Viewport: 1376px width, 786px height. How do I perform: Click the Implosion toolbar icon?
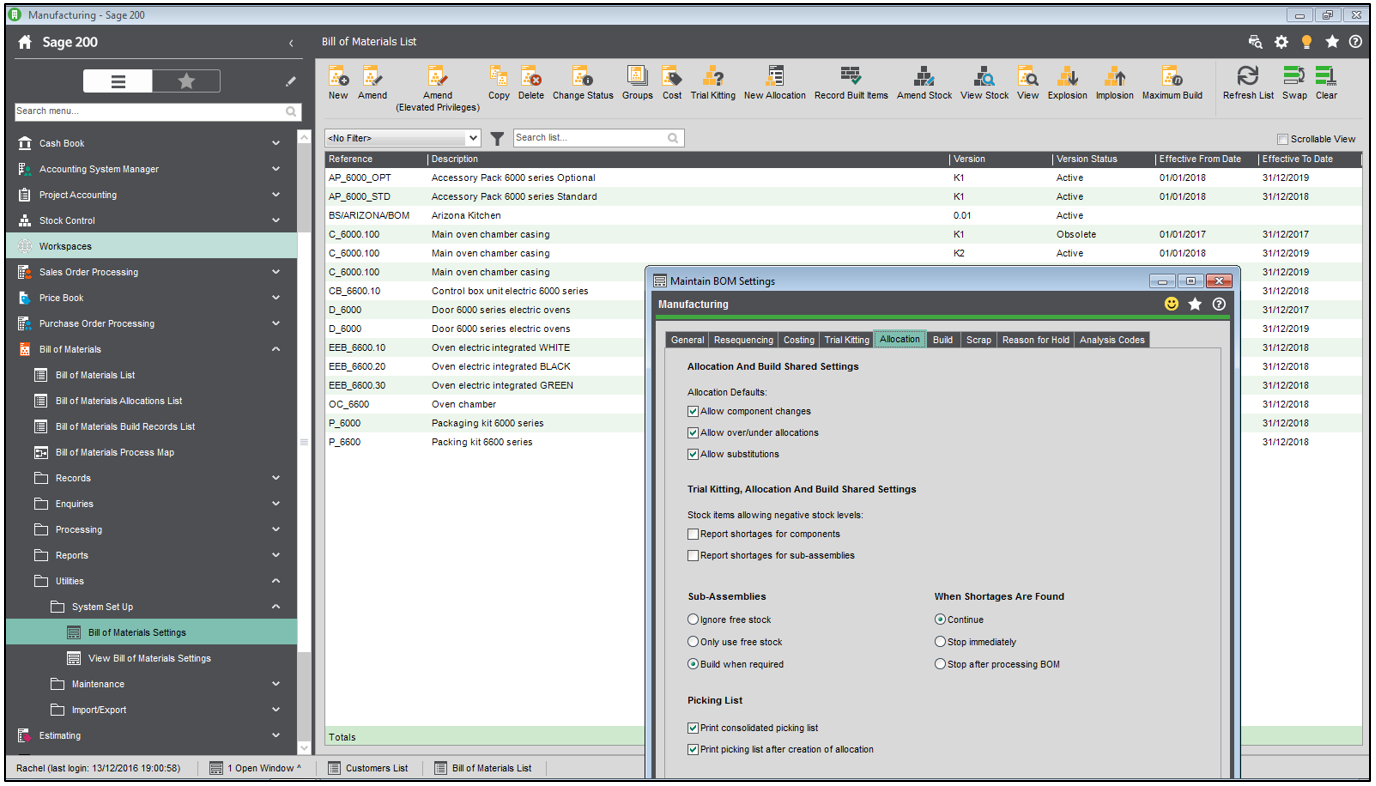tap(1114, 77)
